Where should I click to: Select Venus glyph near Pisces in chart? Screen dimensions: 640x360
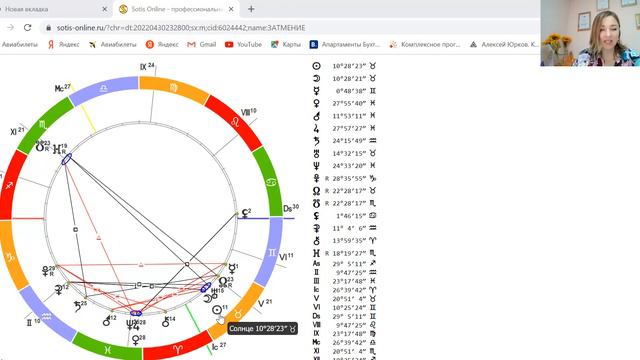click(x=136, y=340)
